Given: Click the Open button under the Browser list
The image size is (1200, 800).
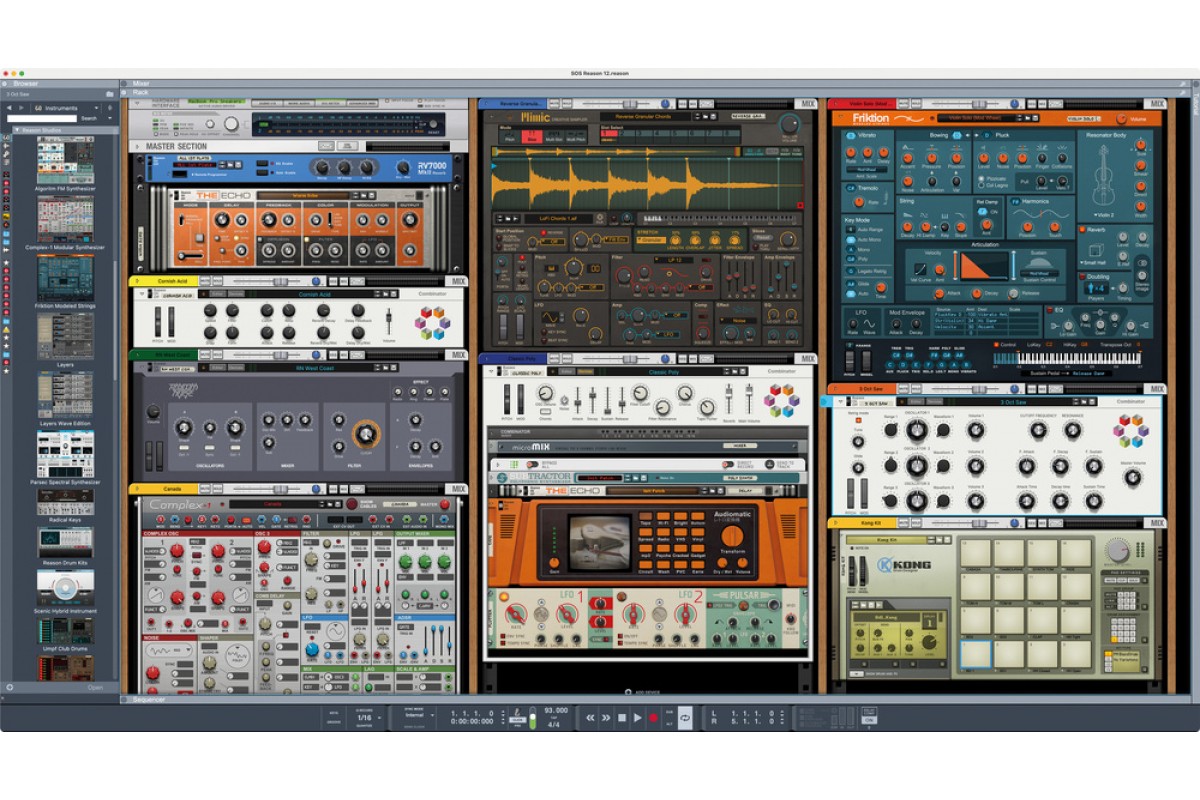Looking at the screenshot, I should 95,688.
